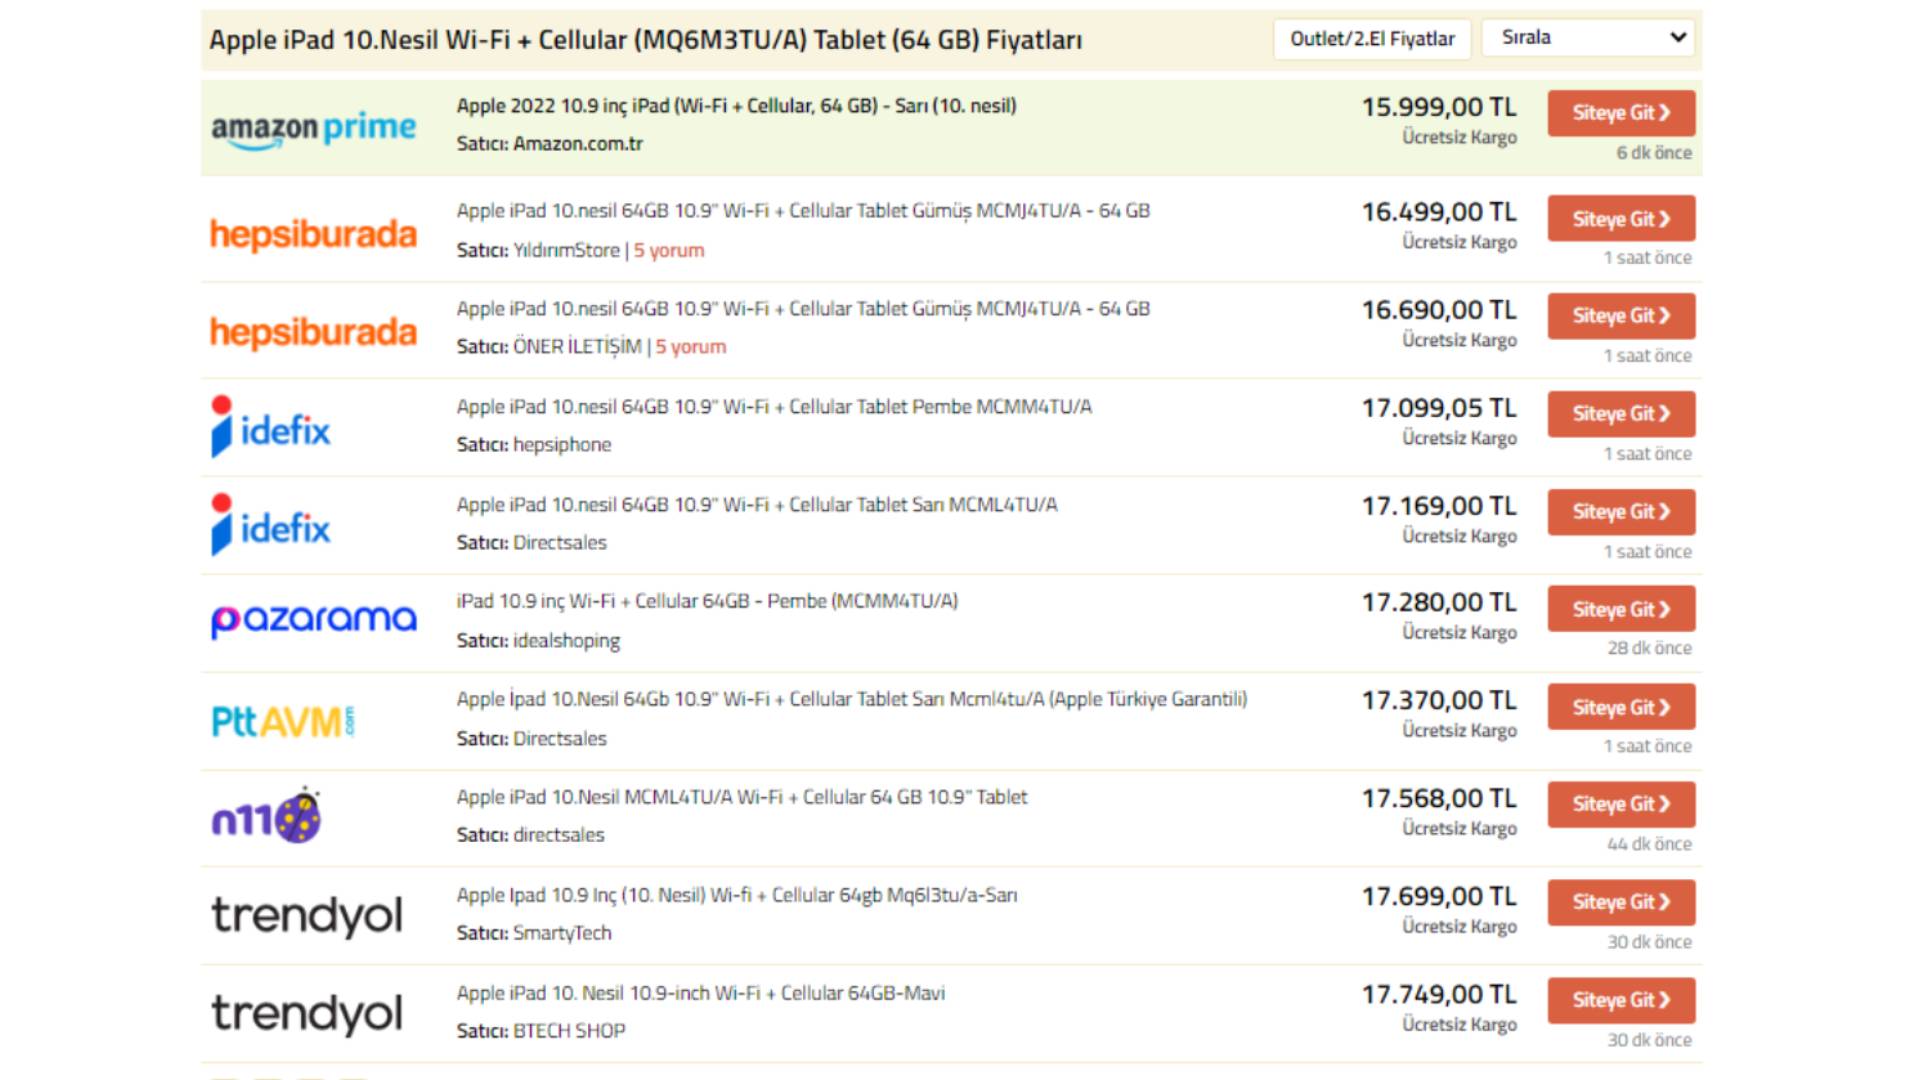
Task: Open the 64GB-Mavi trendyol product title
Action: 701,993
